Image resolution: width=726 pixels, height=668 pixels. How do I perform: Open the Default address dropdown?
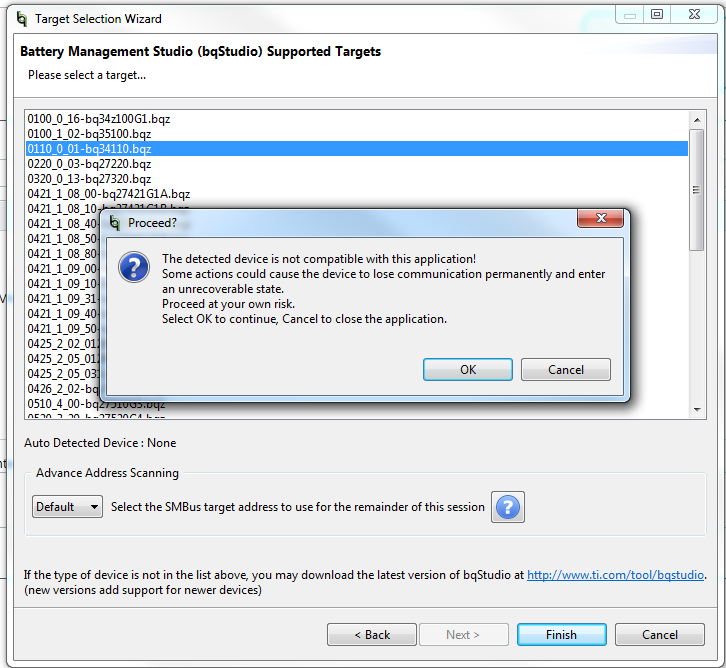click(67, 507)
